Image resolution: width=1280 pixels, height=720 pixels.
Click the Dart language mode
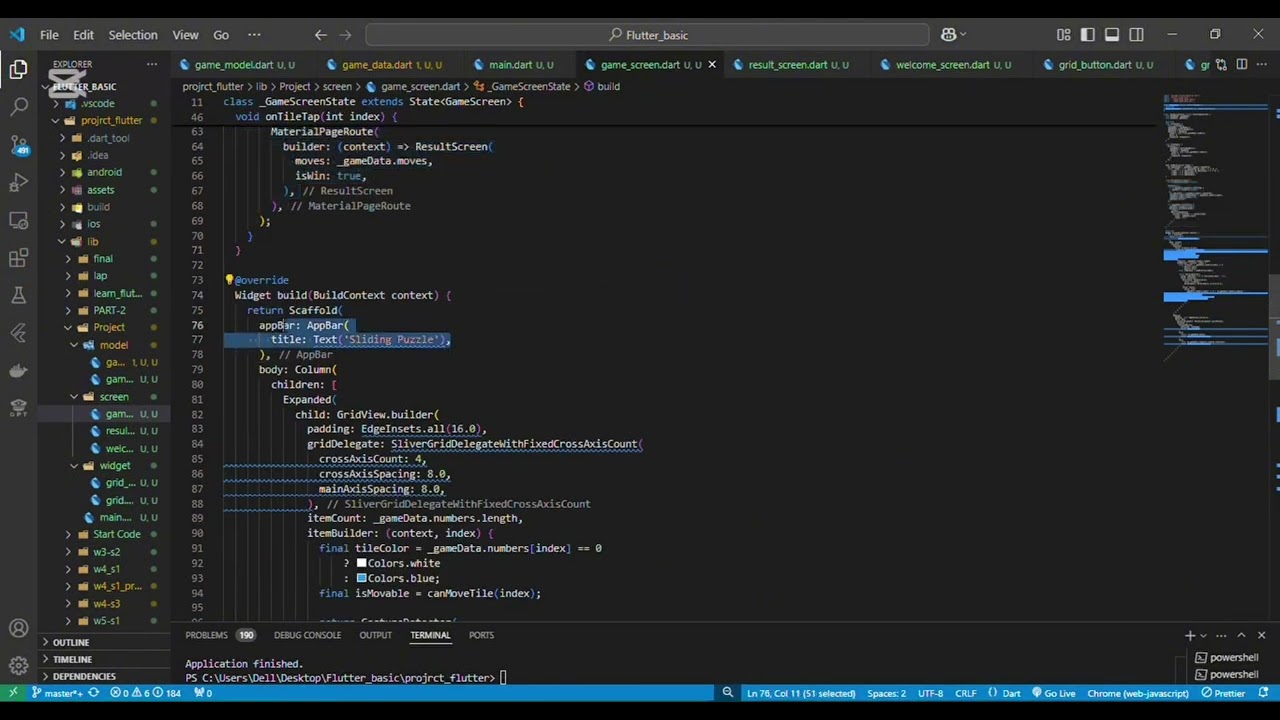point(1011,693)
